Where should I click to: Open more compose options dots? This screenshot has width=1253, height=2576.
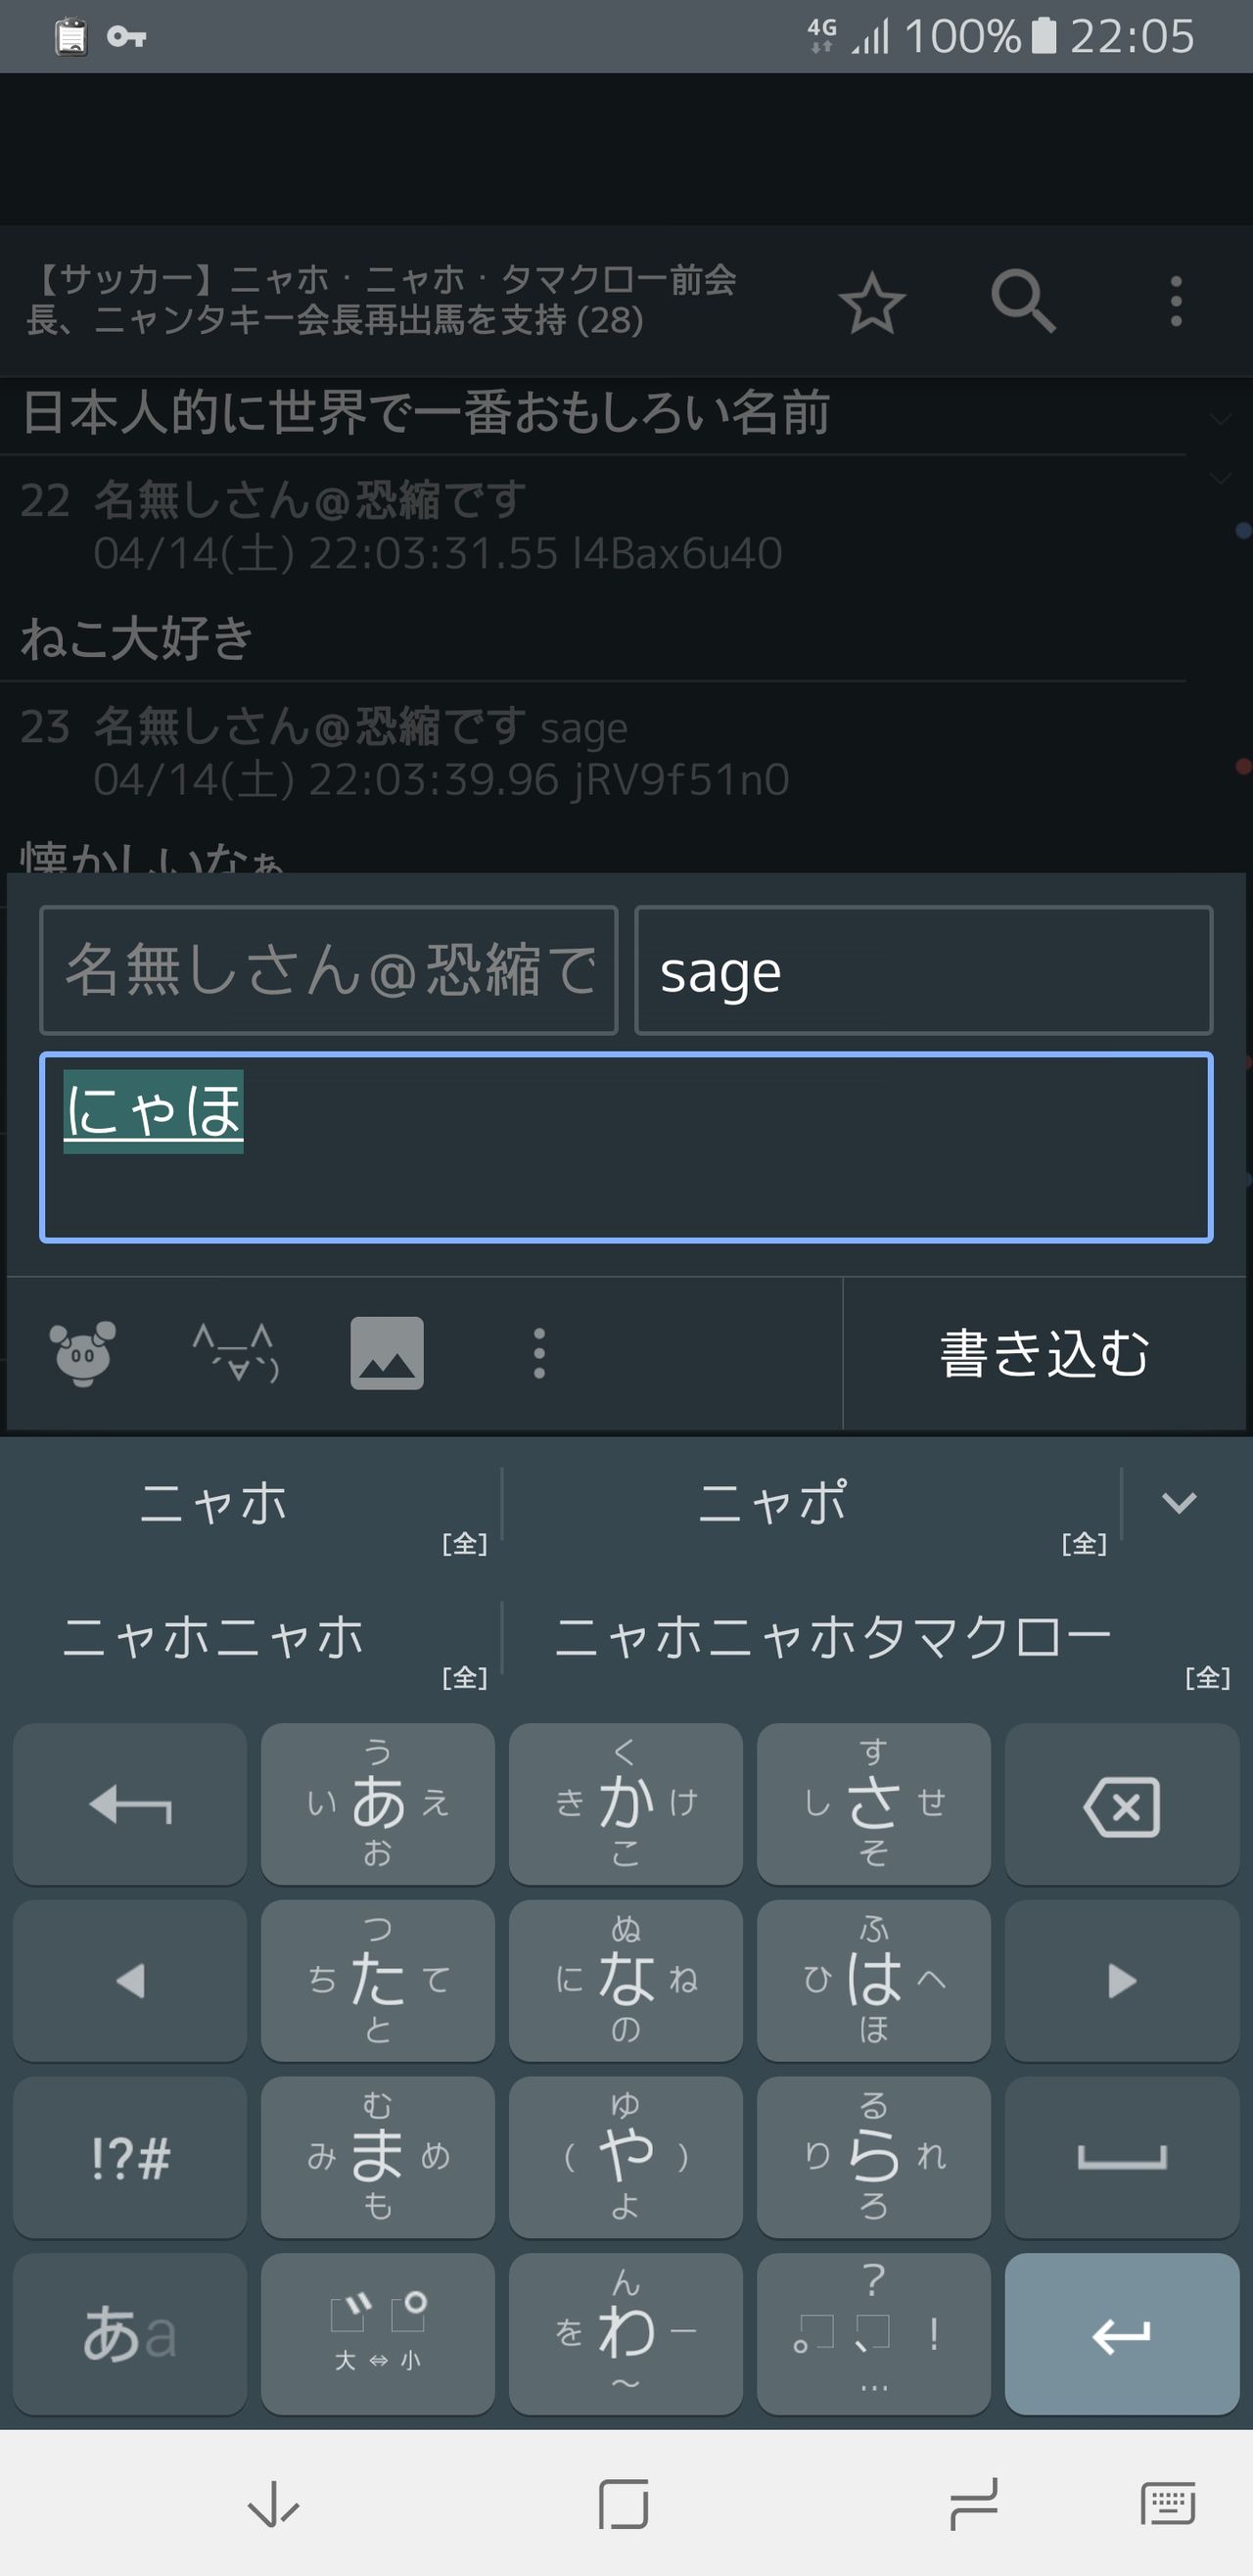point(539,1353)
